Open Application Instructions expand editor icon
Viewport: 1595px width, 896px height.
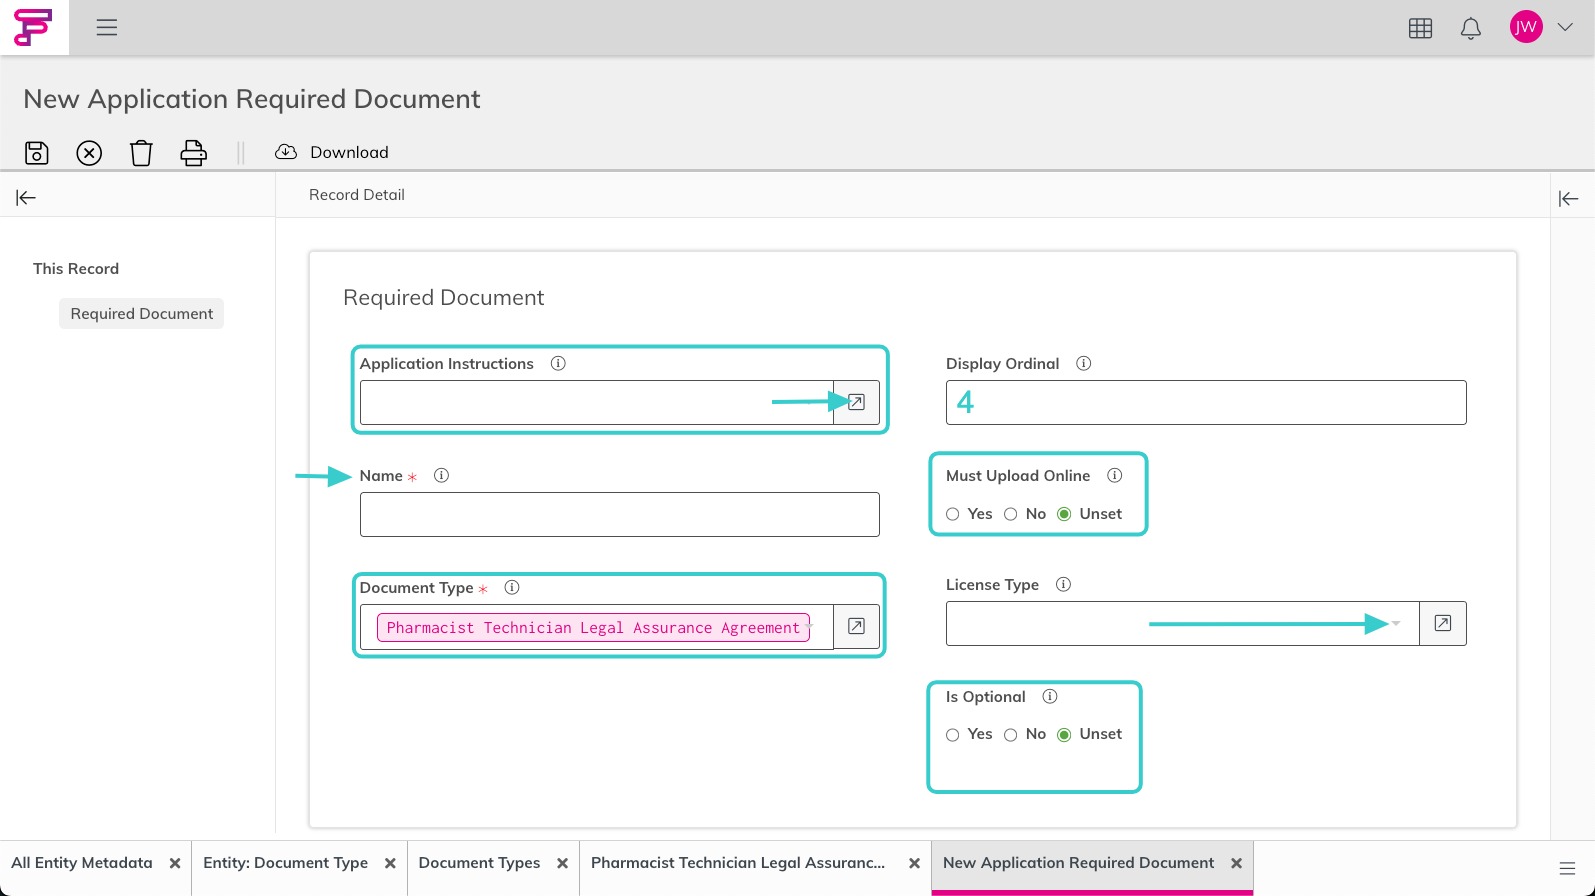pos(857,402)
